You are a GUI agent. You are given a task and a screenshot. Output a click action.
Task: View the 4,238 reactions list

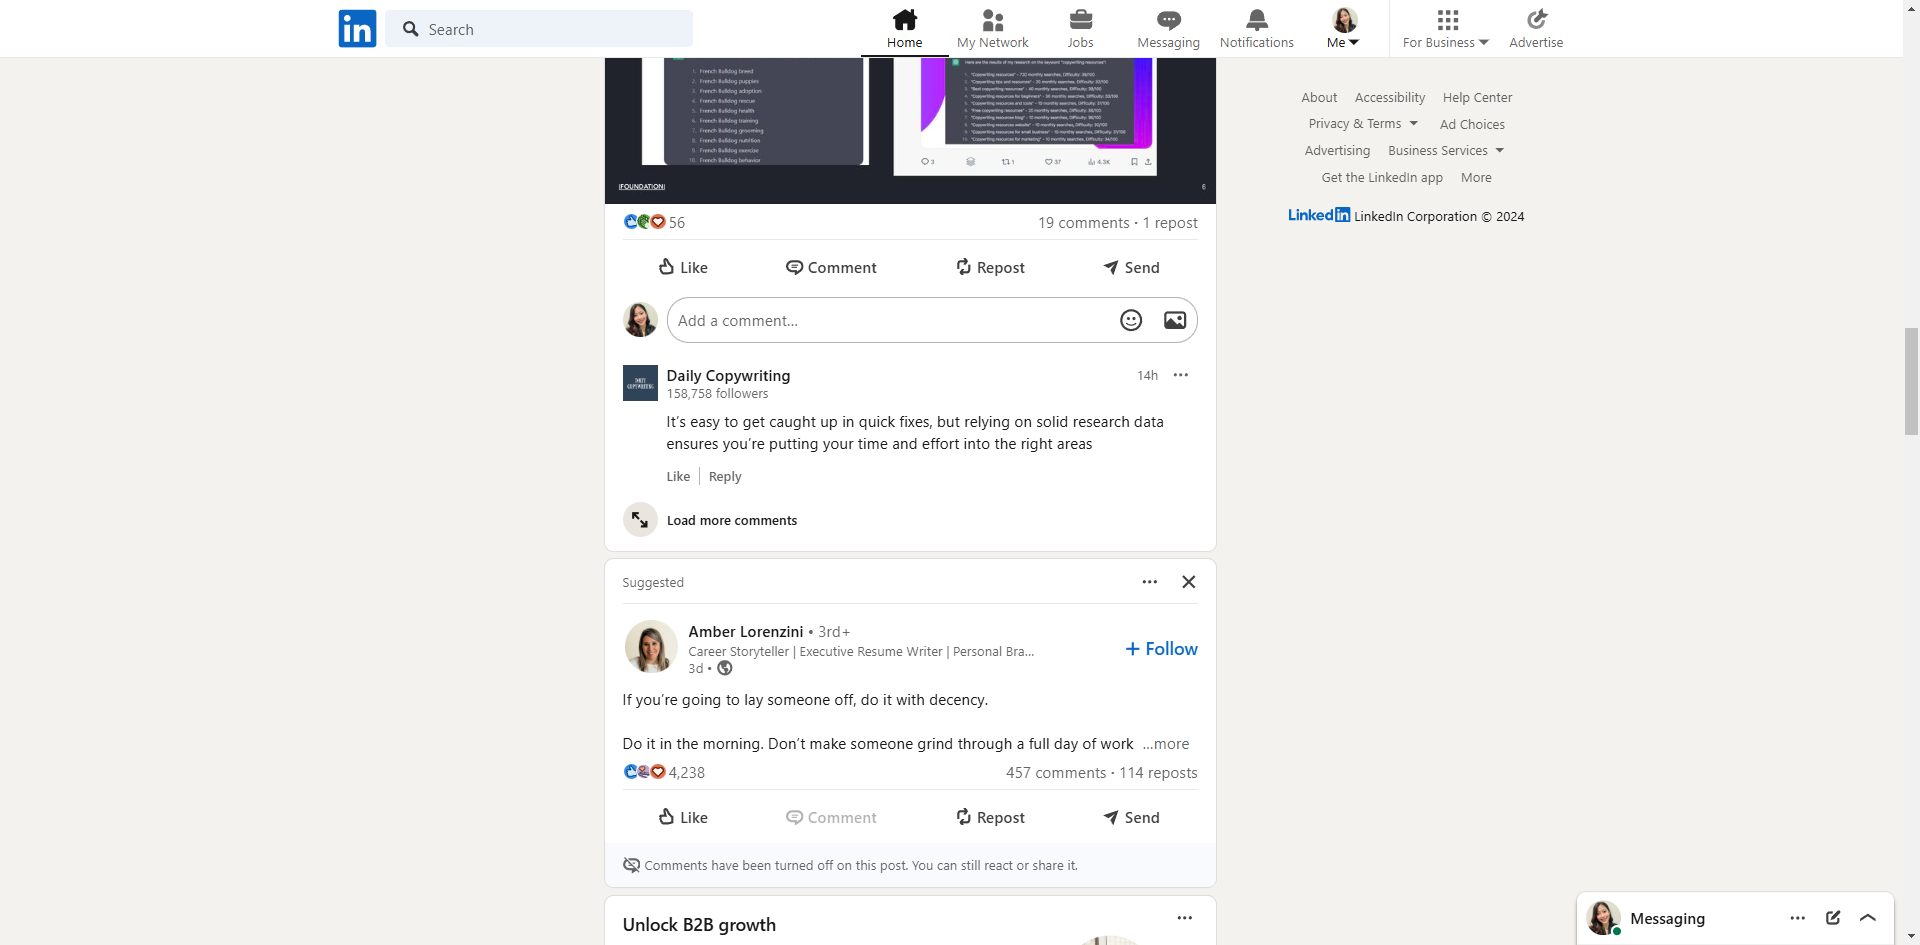664,773
